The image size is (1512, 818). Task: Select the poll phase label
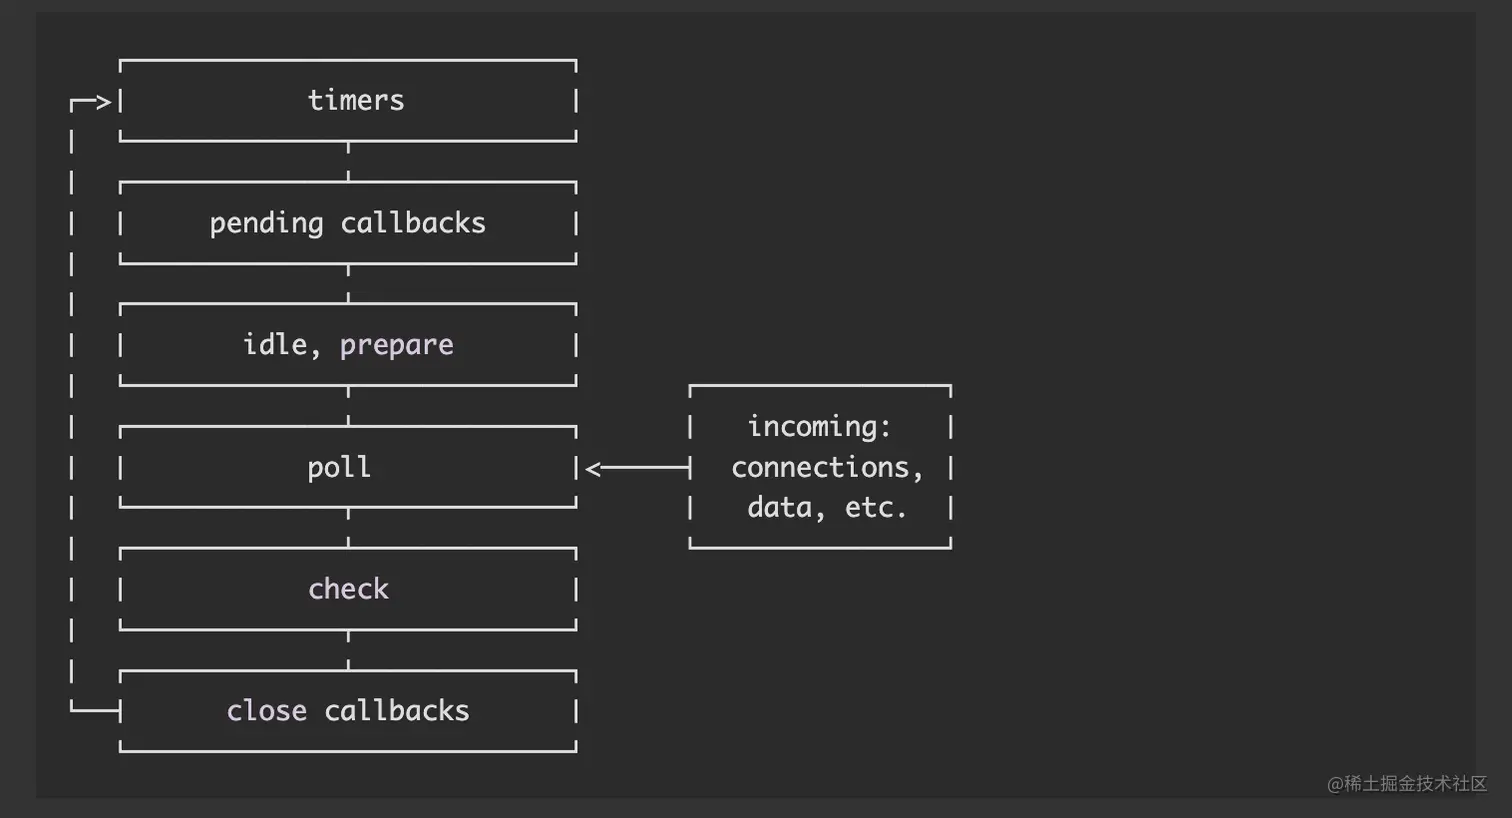pos(339,467)
